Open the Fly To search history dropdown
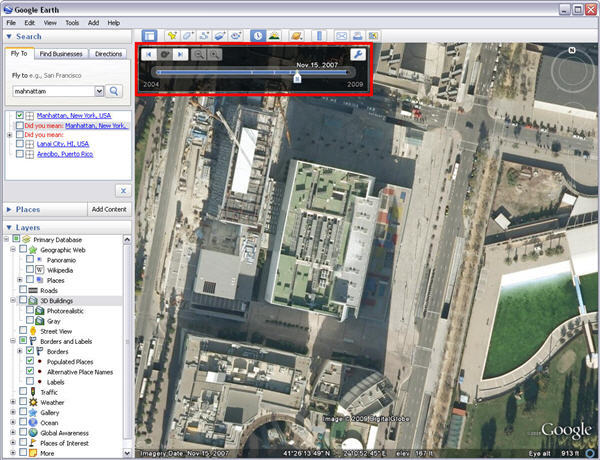Image resolution: width=600 pixels, height=460 pixels. [x=98, y=91]
